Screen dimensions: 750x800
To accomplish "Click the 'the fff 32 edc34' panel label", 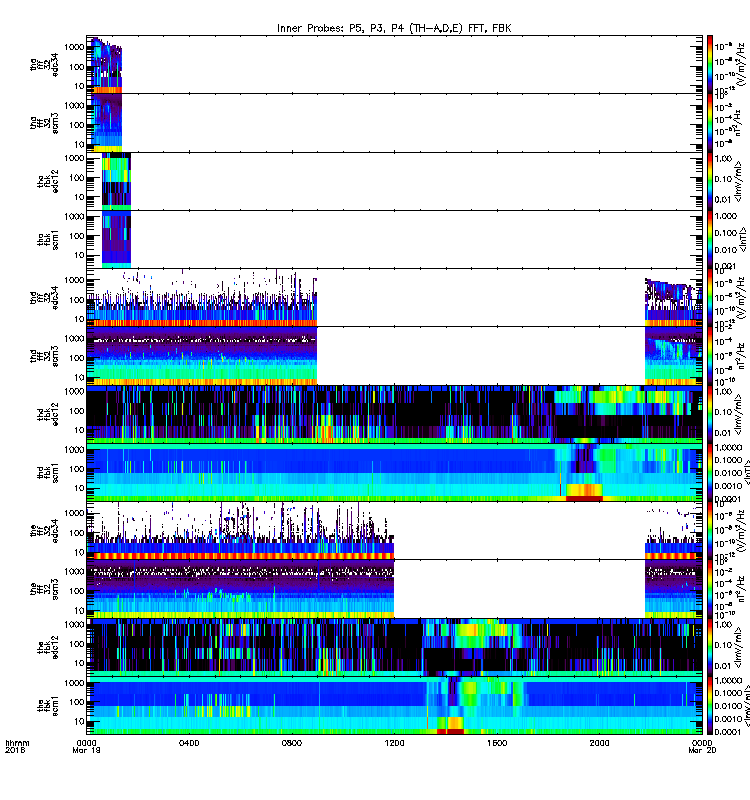I will (44, 531).
